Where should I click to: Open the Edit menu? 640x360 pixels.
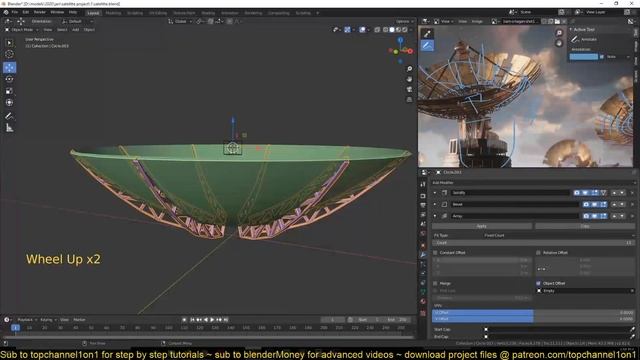[x=26, y=12]
